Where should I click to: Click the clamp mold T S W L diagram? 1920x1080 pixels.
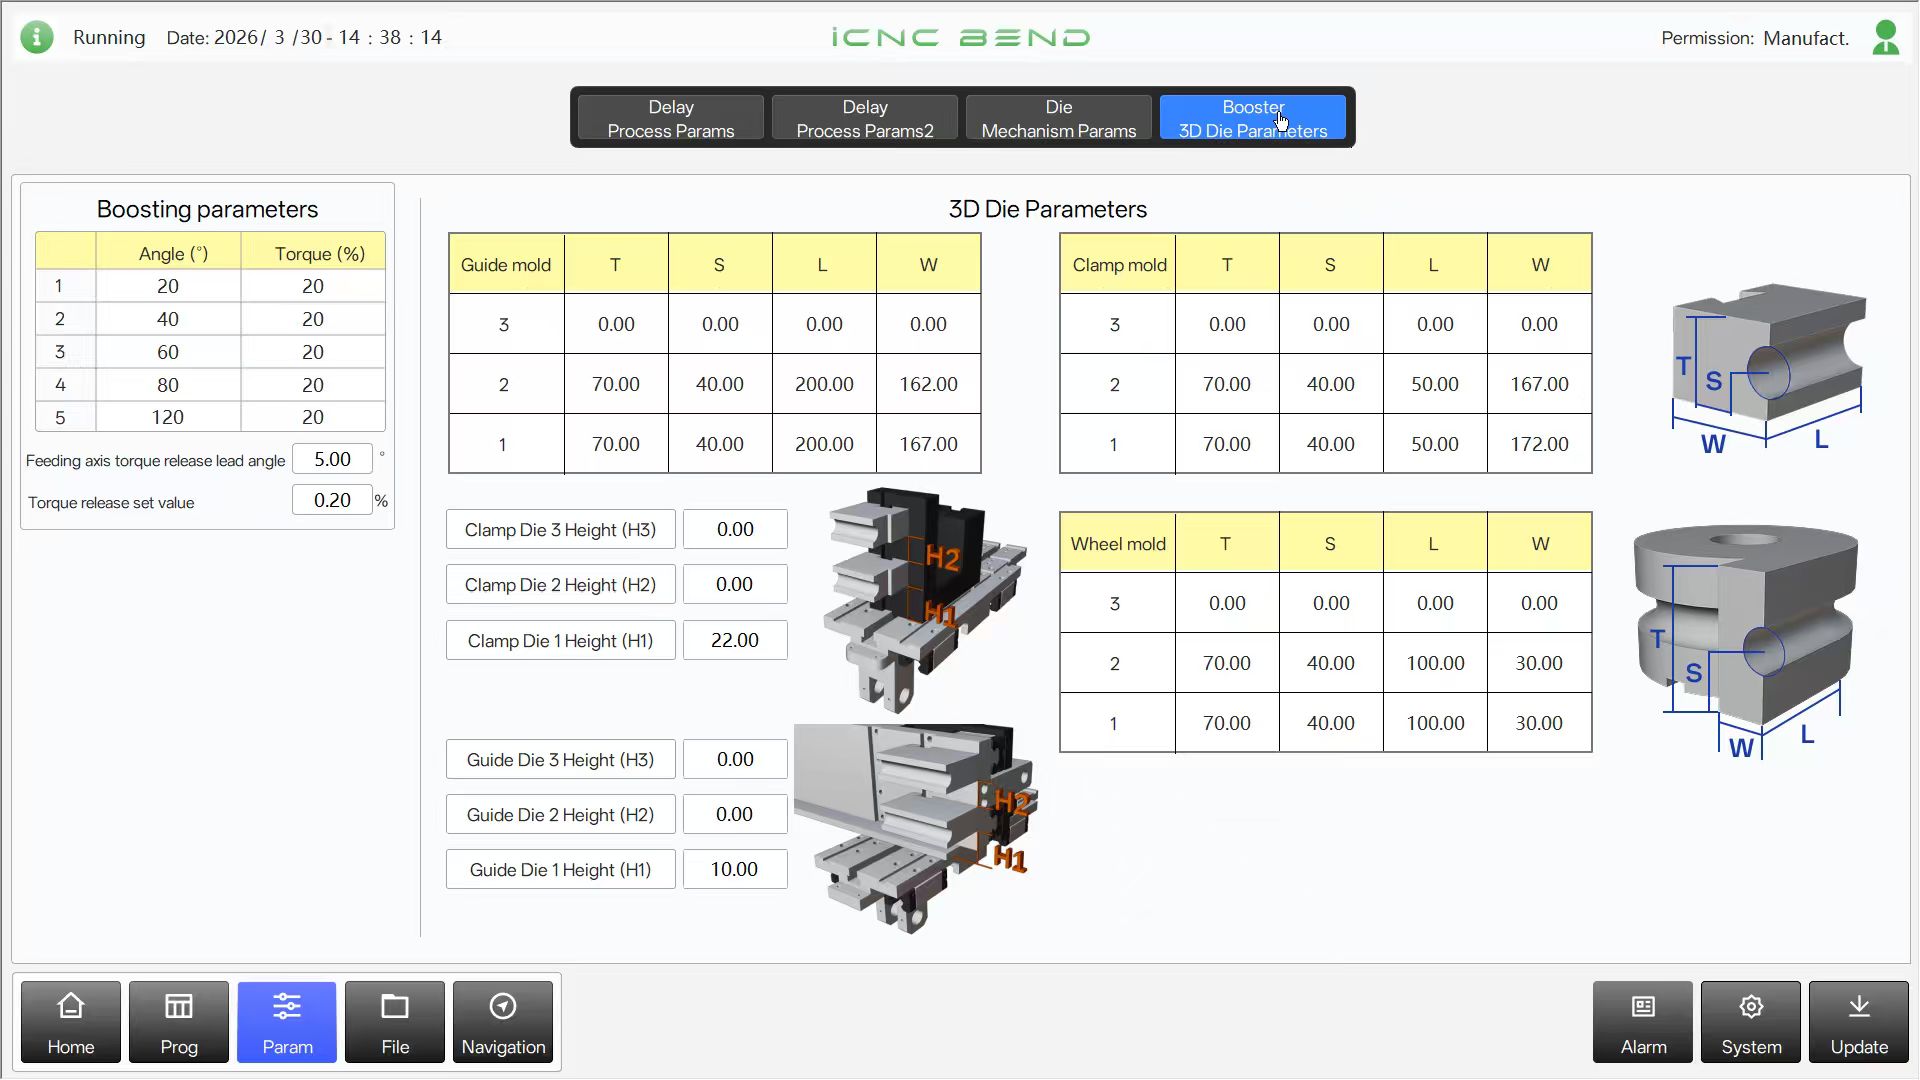(1768, 368)
